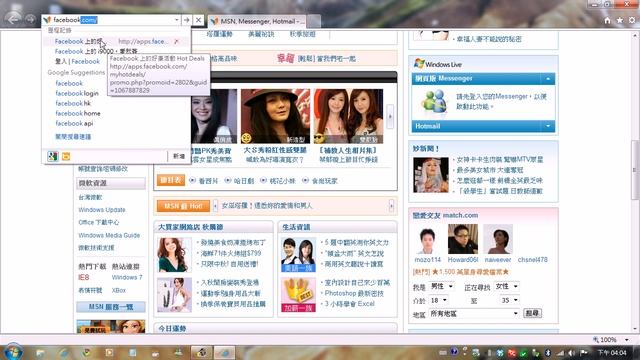
Task: Click the volume speaker tray icon
Action: (x=572, y=353)
